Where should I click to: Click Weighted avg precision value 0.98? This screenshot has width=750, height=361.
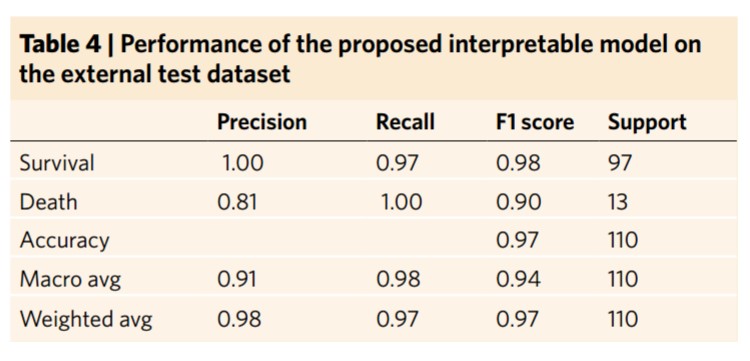(x=239, y=319)
